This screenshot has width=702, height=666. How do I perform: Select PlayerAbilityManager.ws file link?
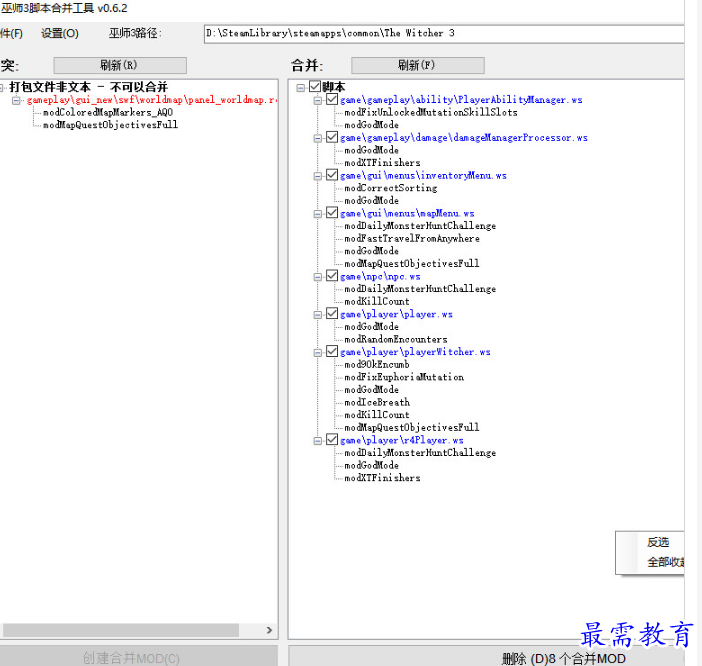pos(461,100)
